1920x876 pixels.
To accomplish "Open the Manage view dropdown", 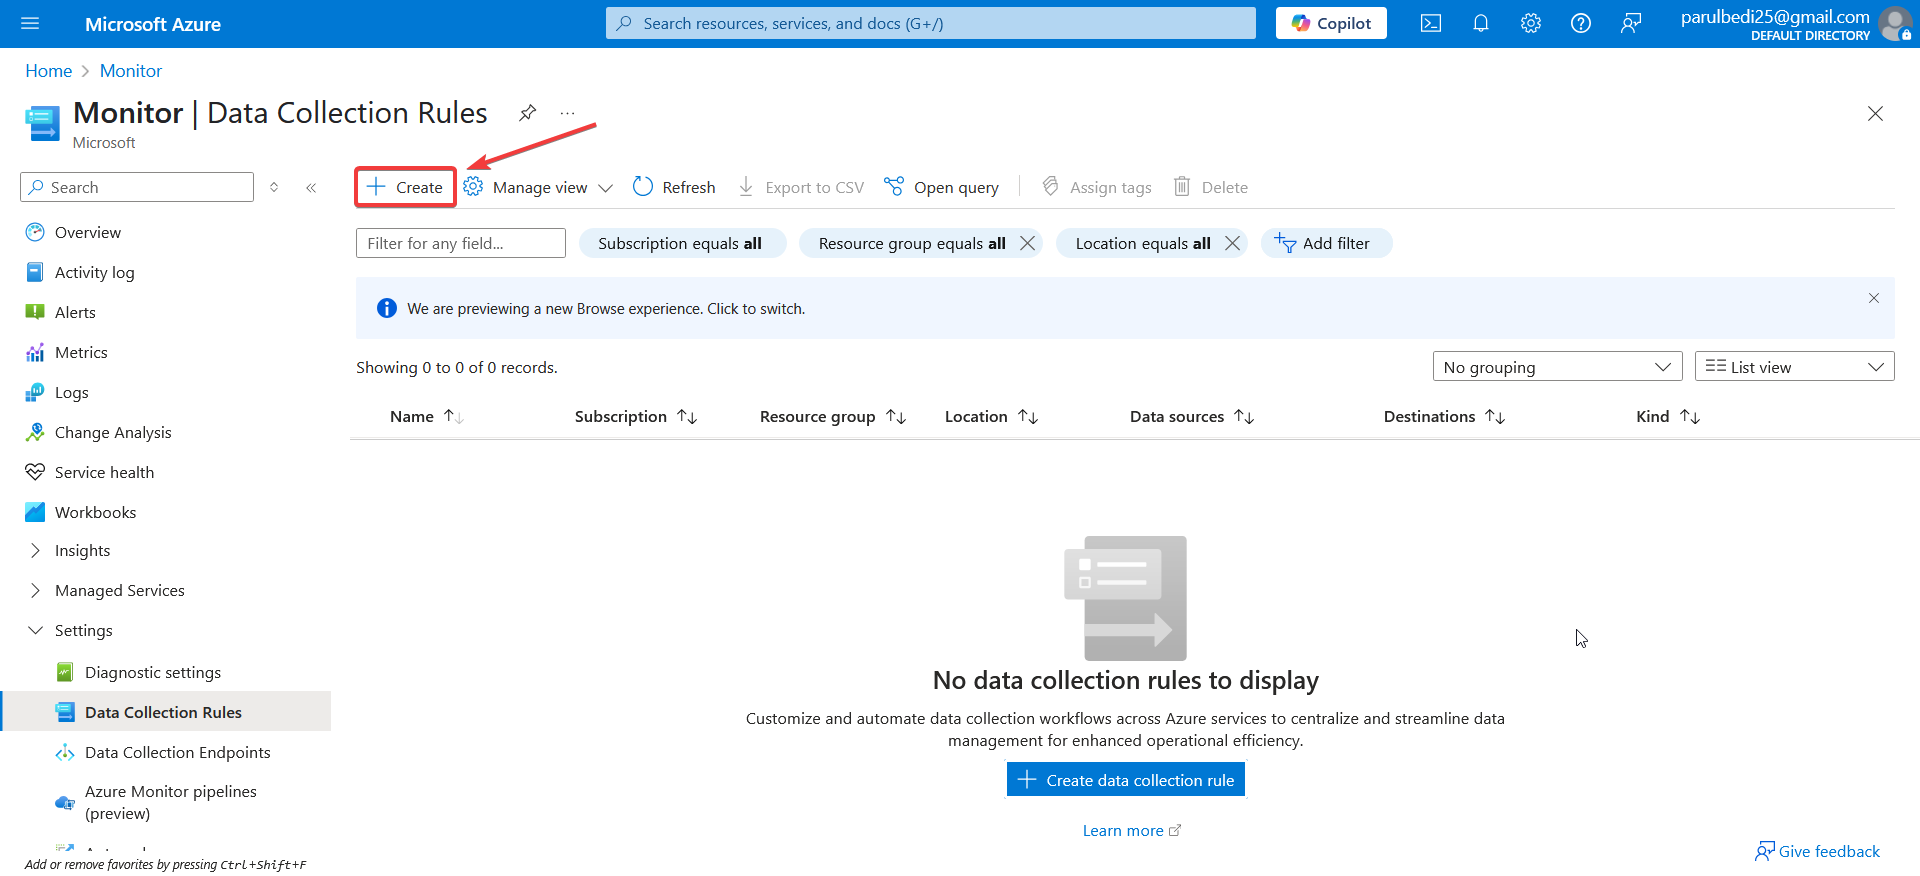I will click(538, 188).
